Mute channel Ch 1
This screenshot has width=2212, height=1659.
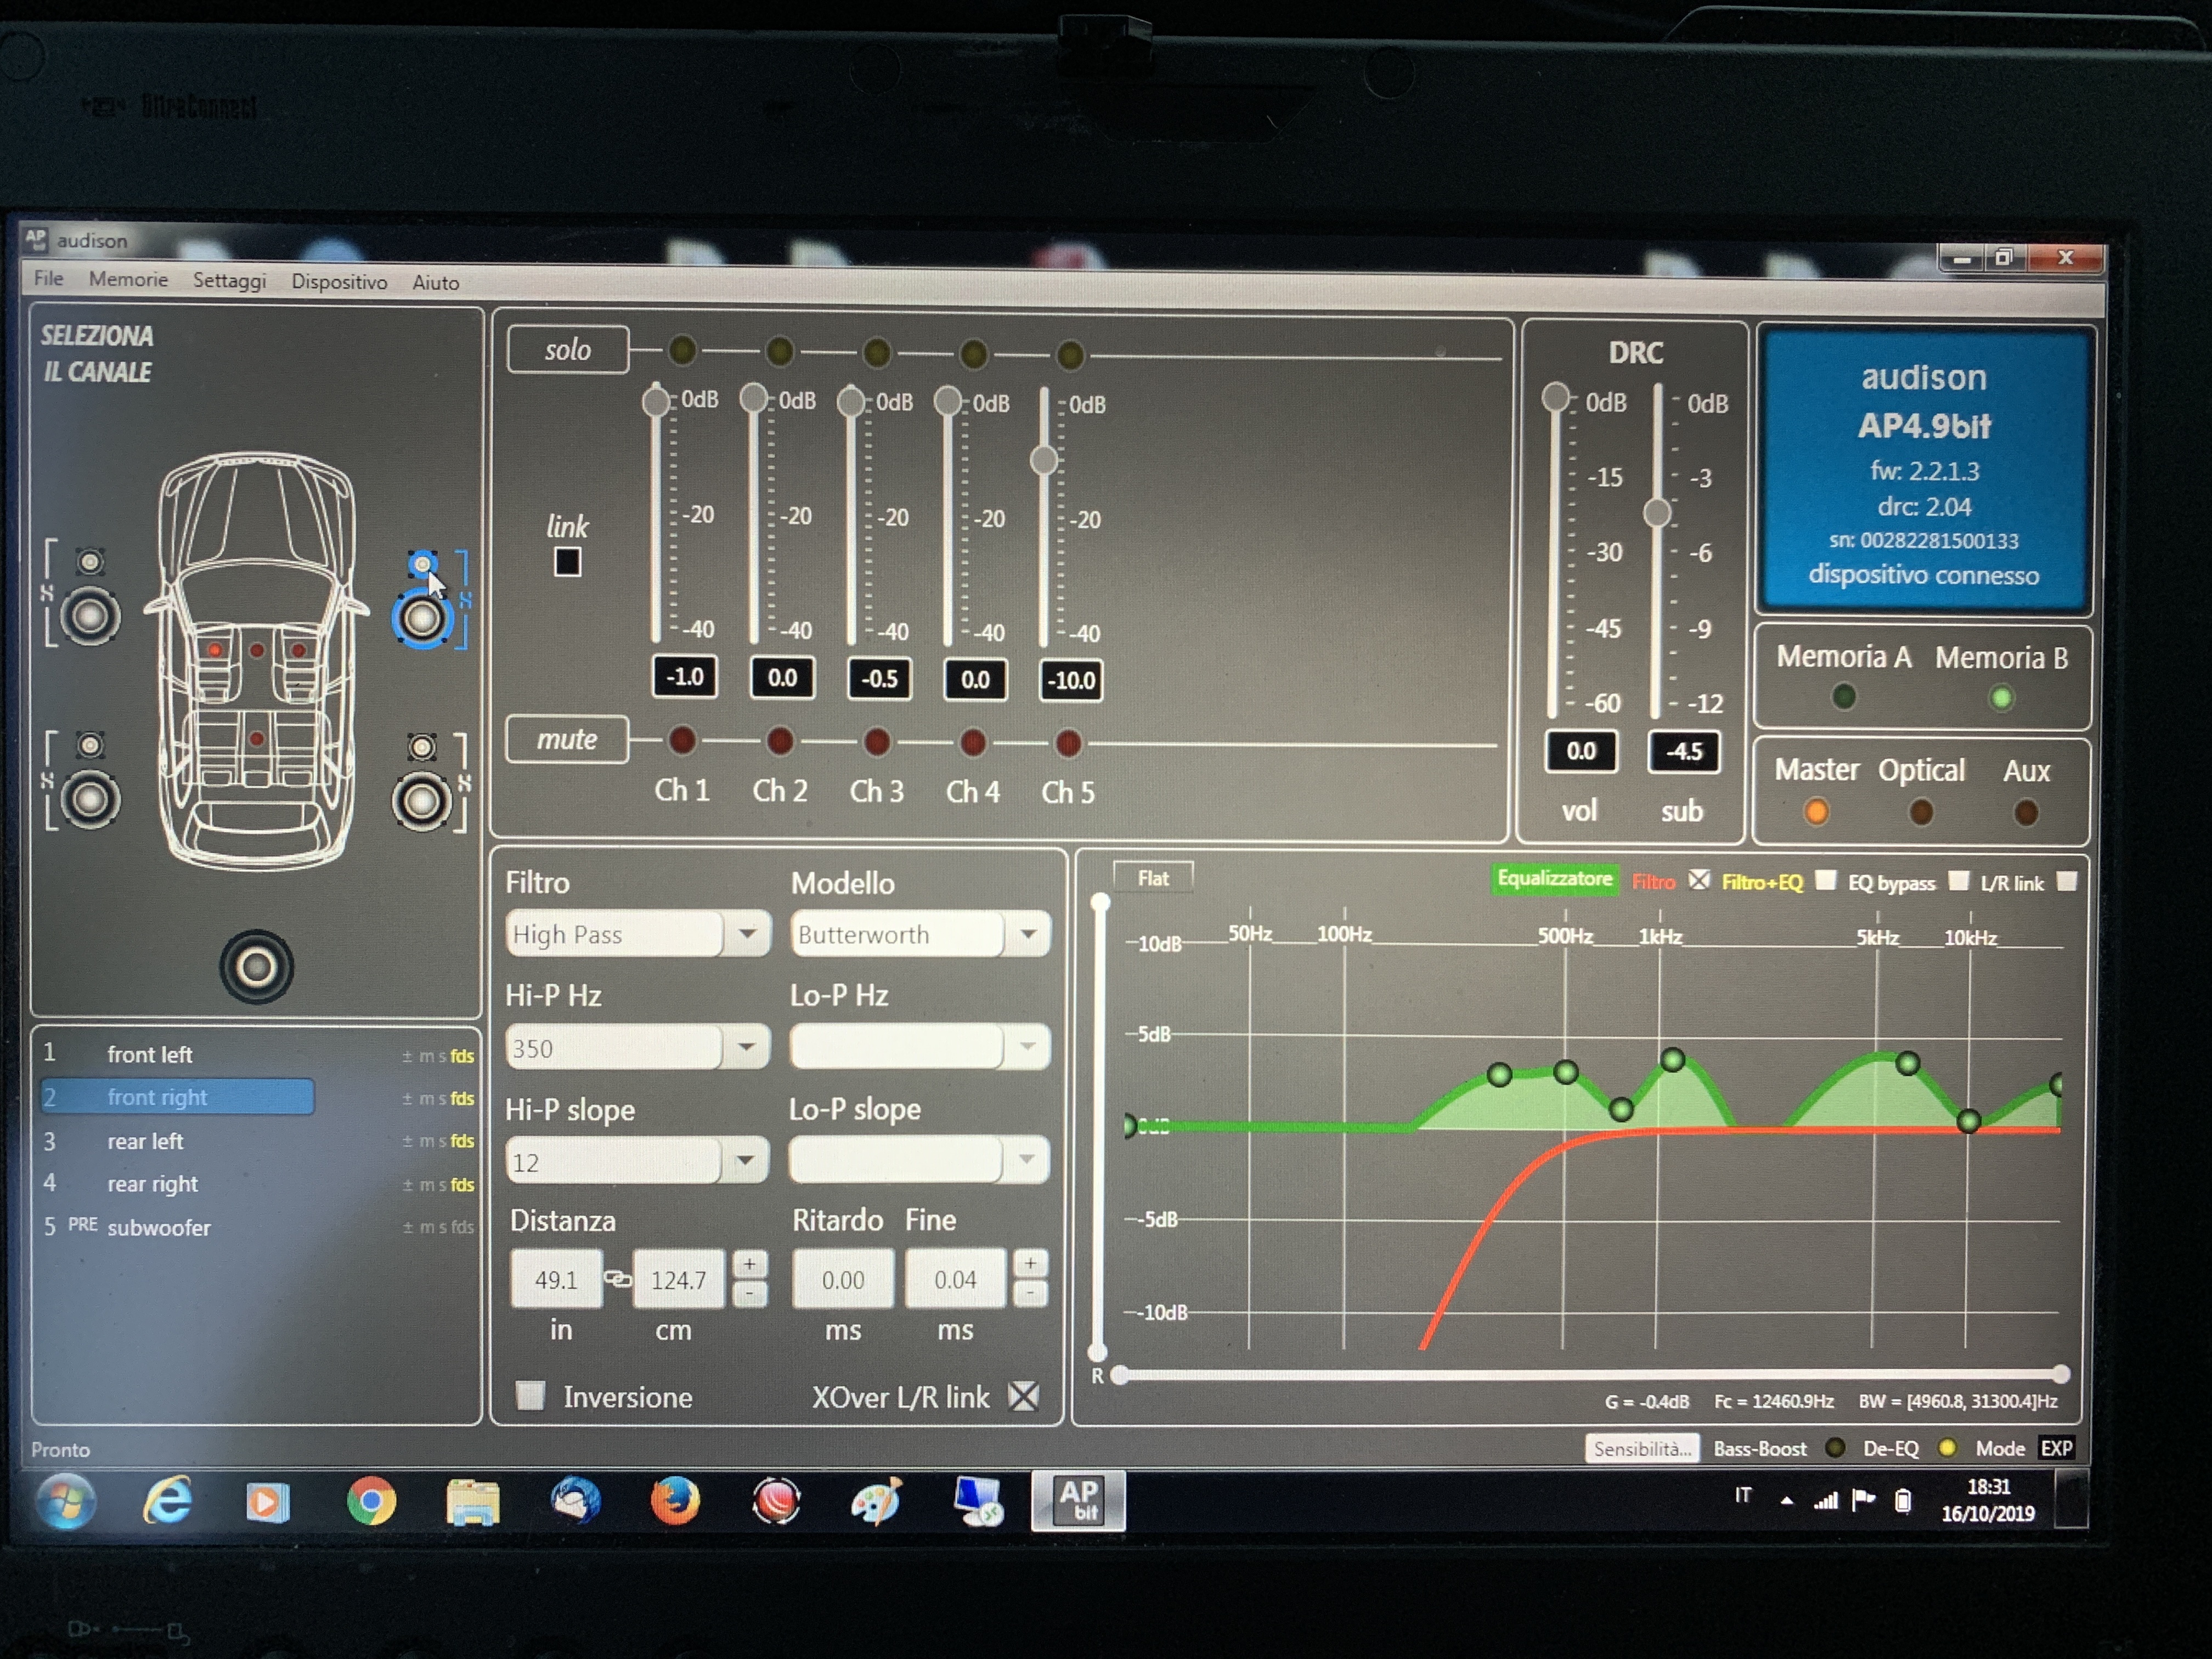pyautogui.click(x=682, y=740)
